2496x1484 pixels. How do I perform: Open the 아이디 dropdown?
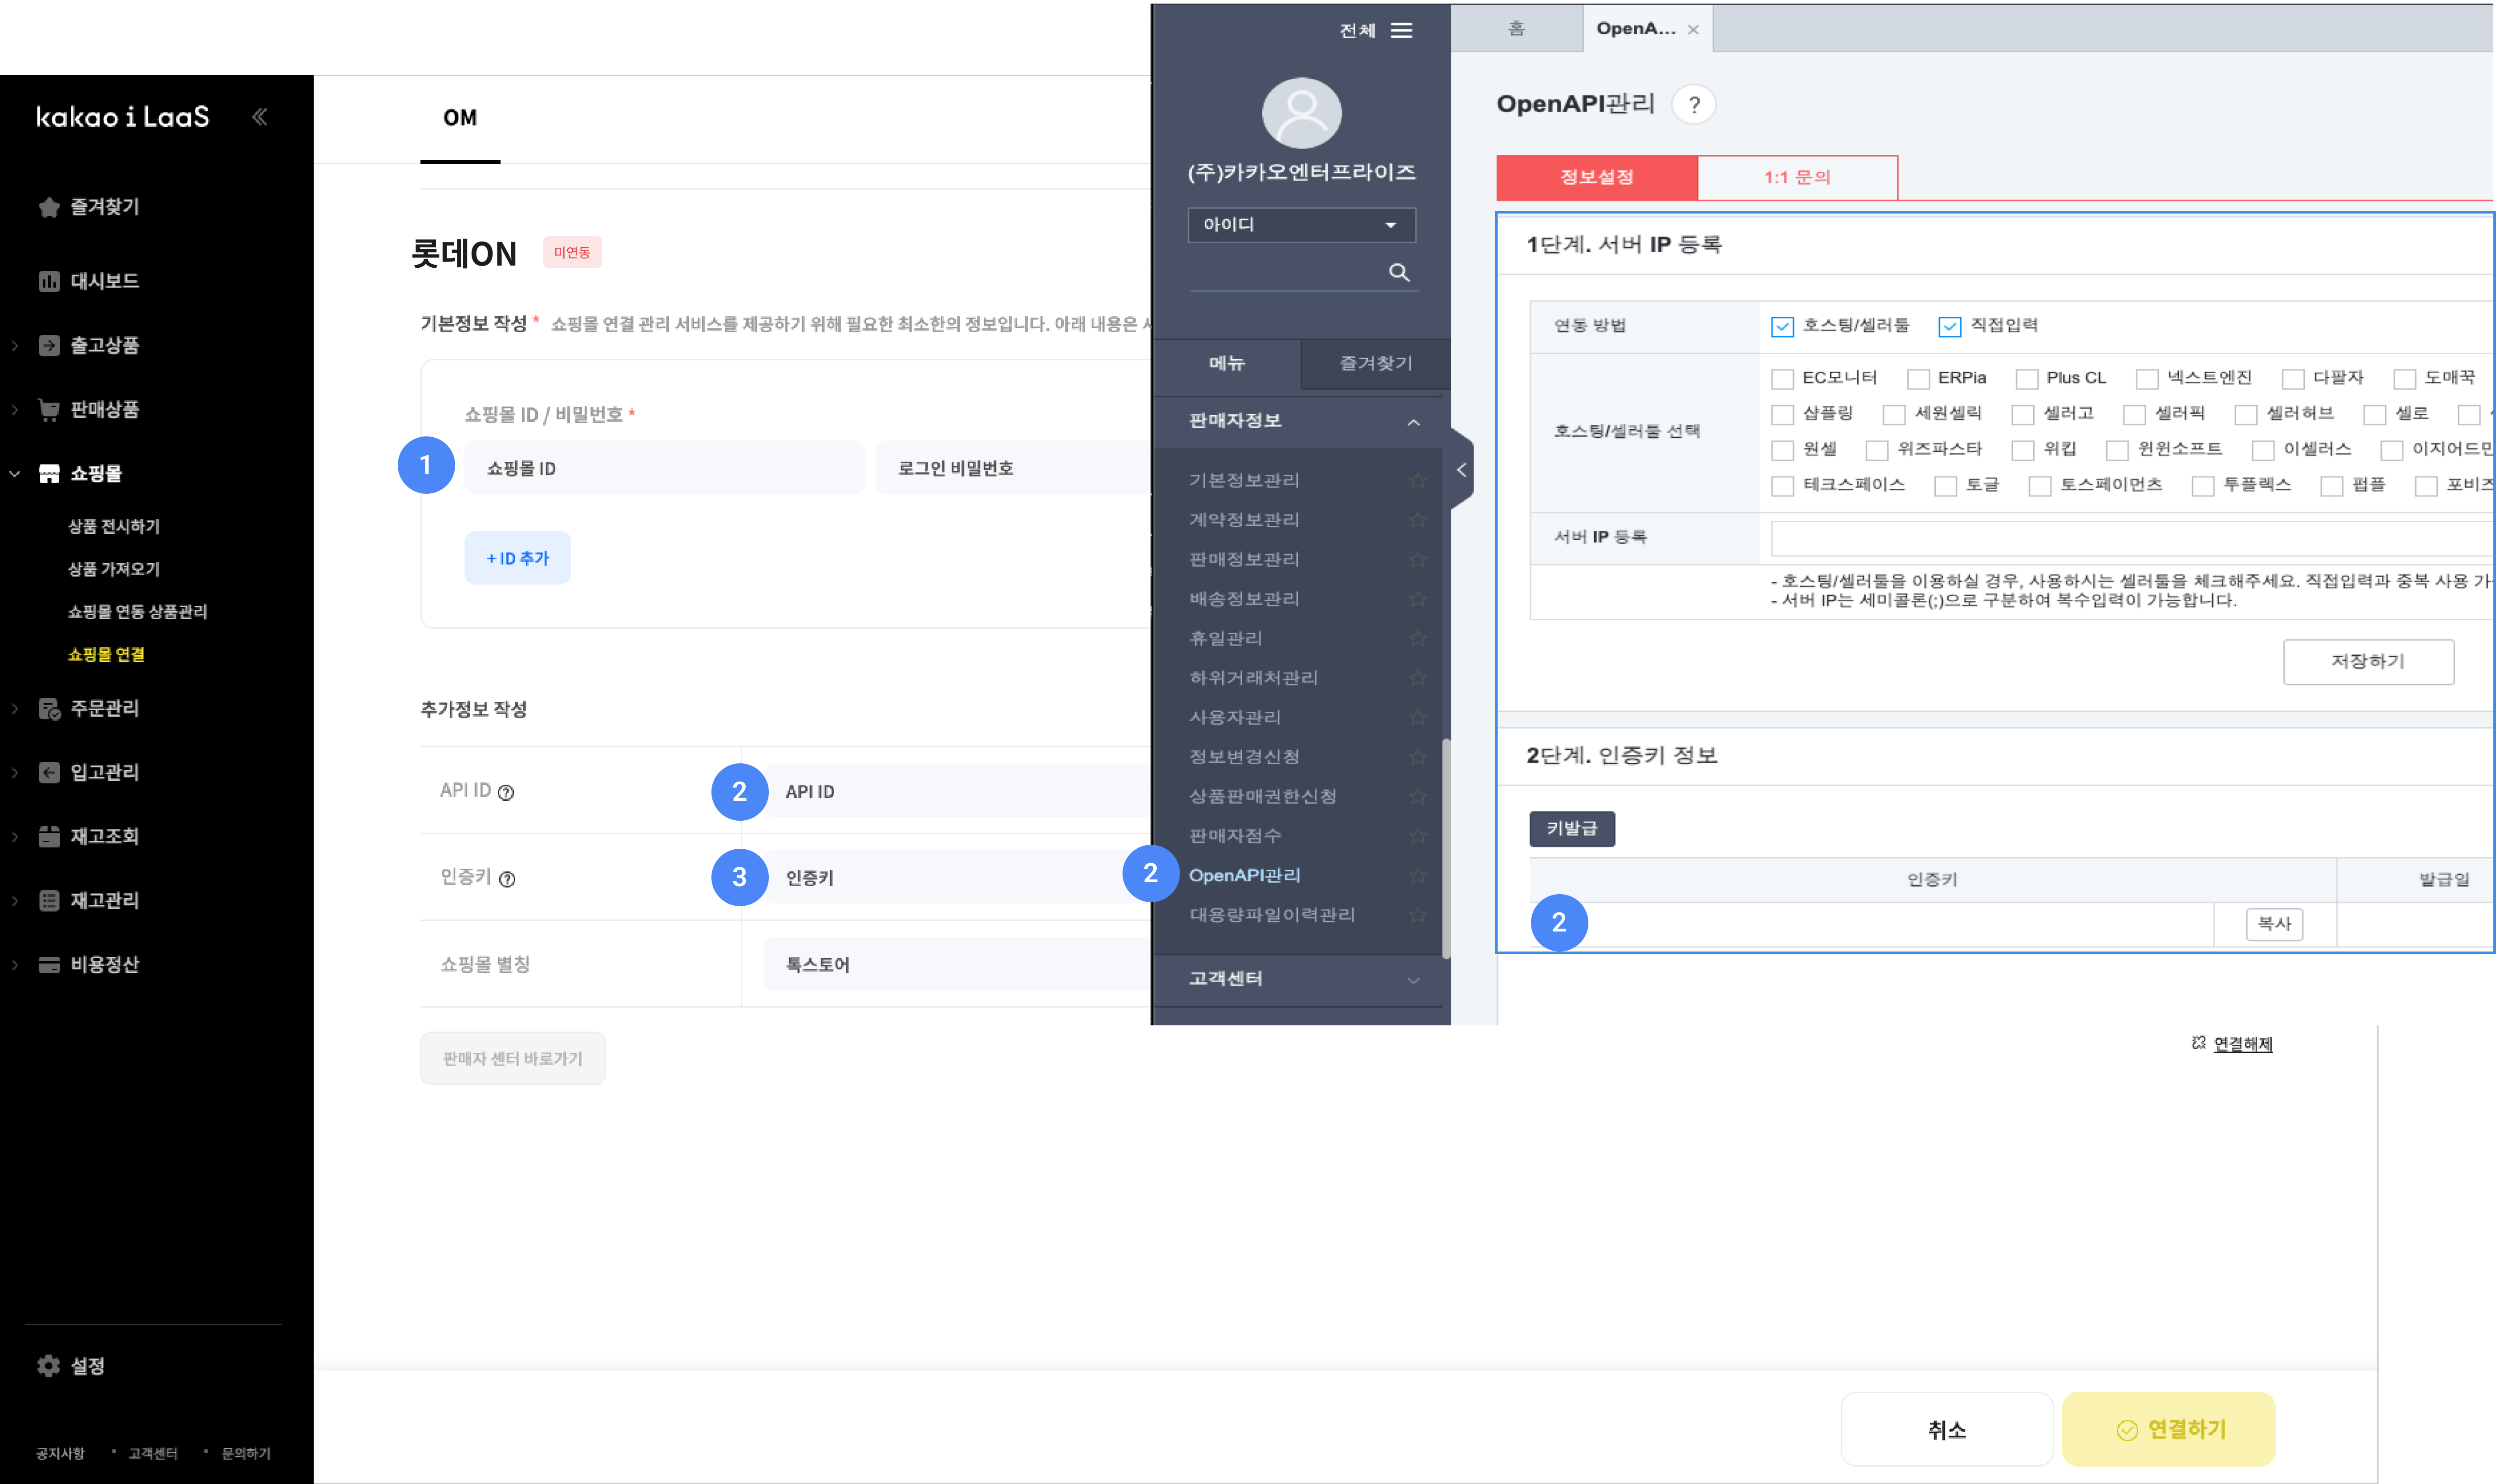1301,225
